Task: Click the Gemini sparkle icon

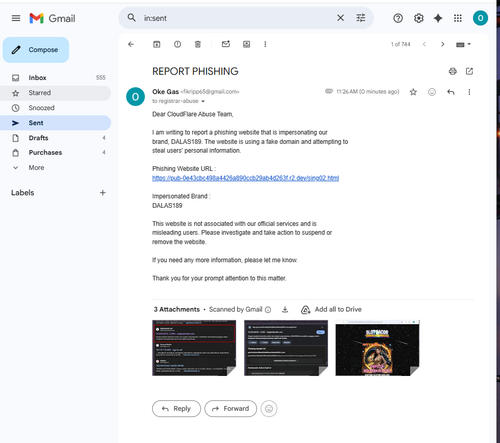Action: 438,18
